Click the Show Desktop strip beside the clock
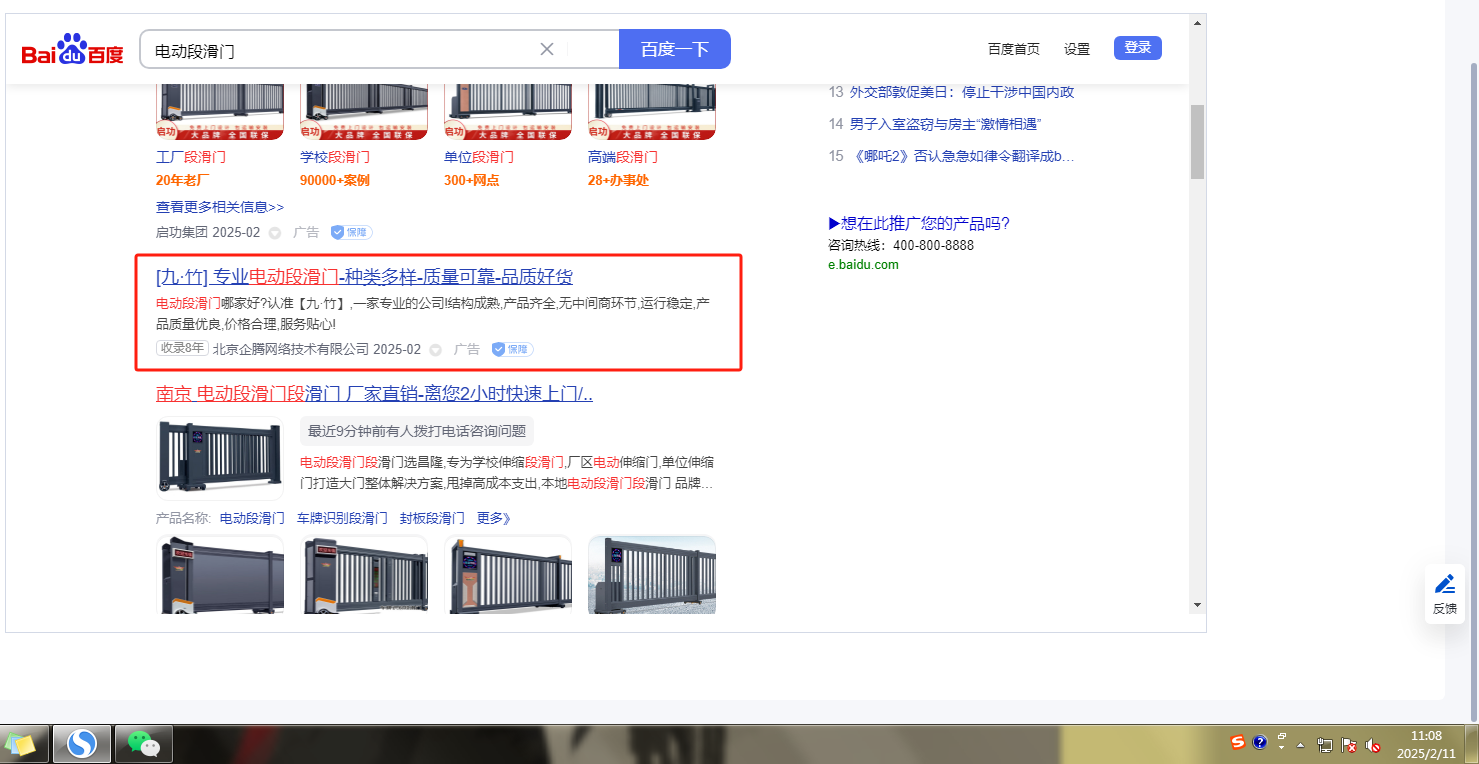Image resolution: width=1479 pixels, height=764 pixels. click(1472, 744)
